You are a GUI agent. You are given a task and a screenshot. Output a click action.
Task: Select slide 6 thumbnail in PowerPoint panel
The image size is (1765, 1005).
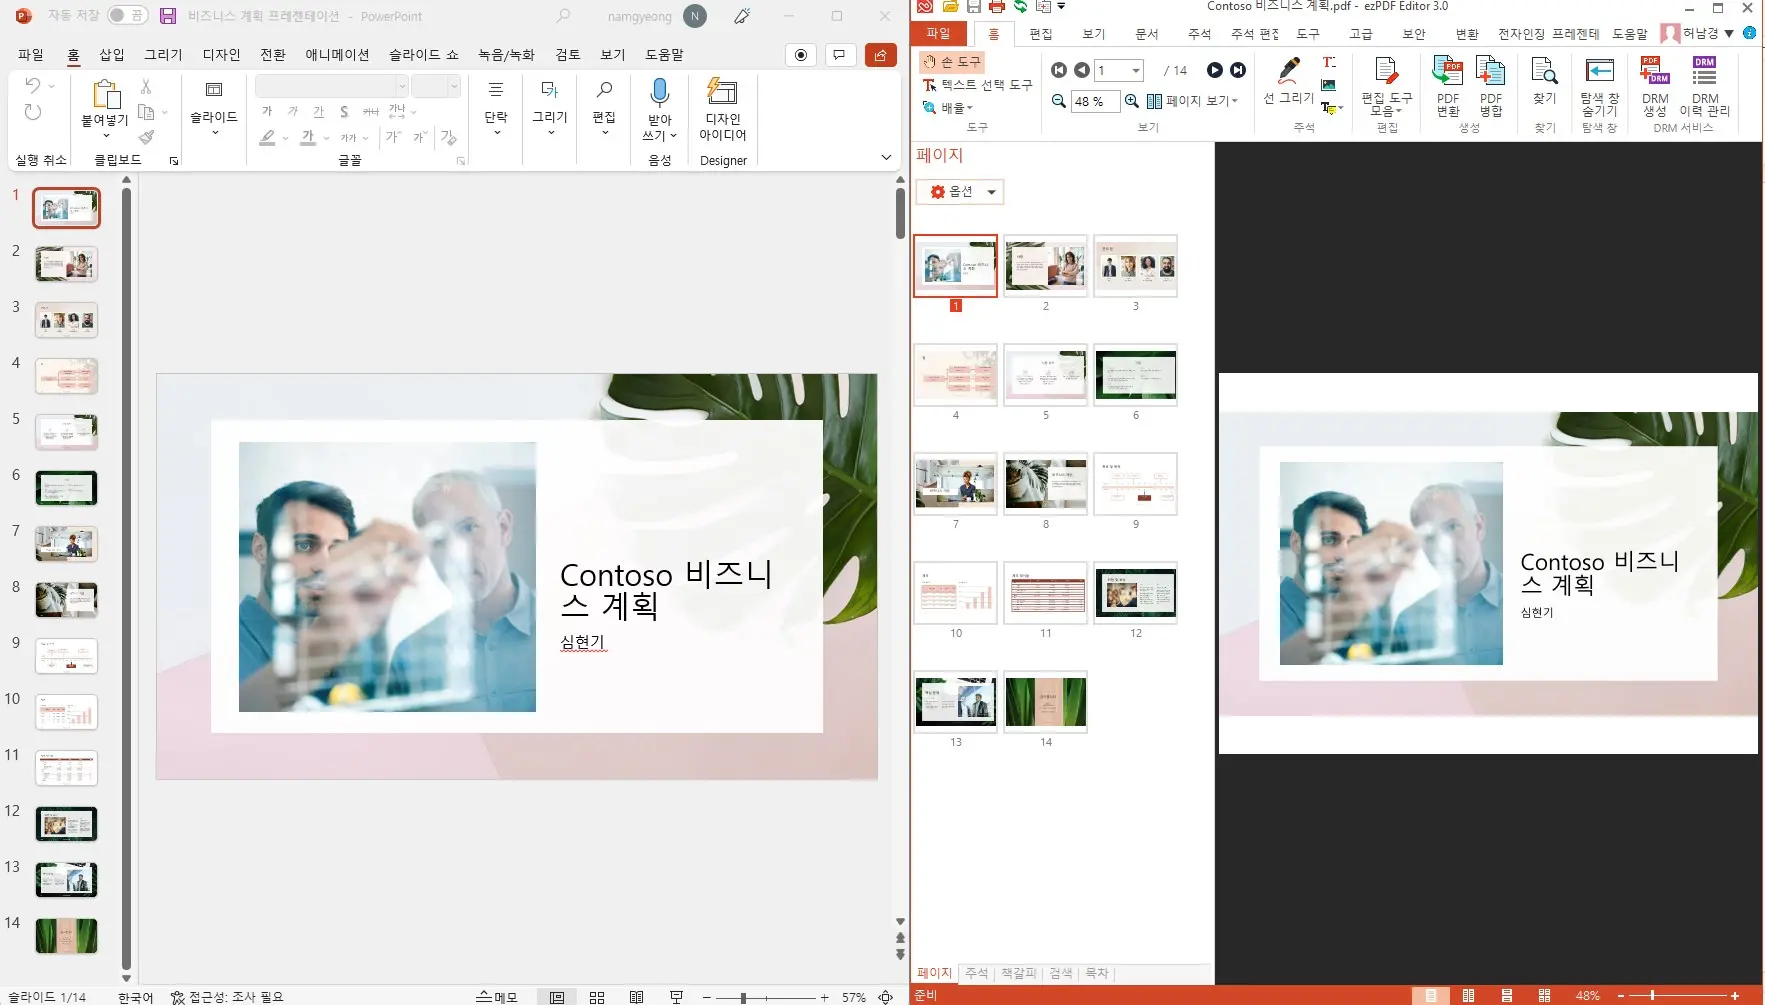point(67,488)
